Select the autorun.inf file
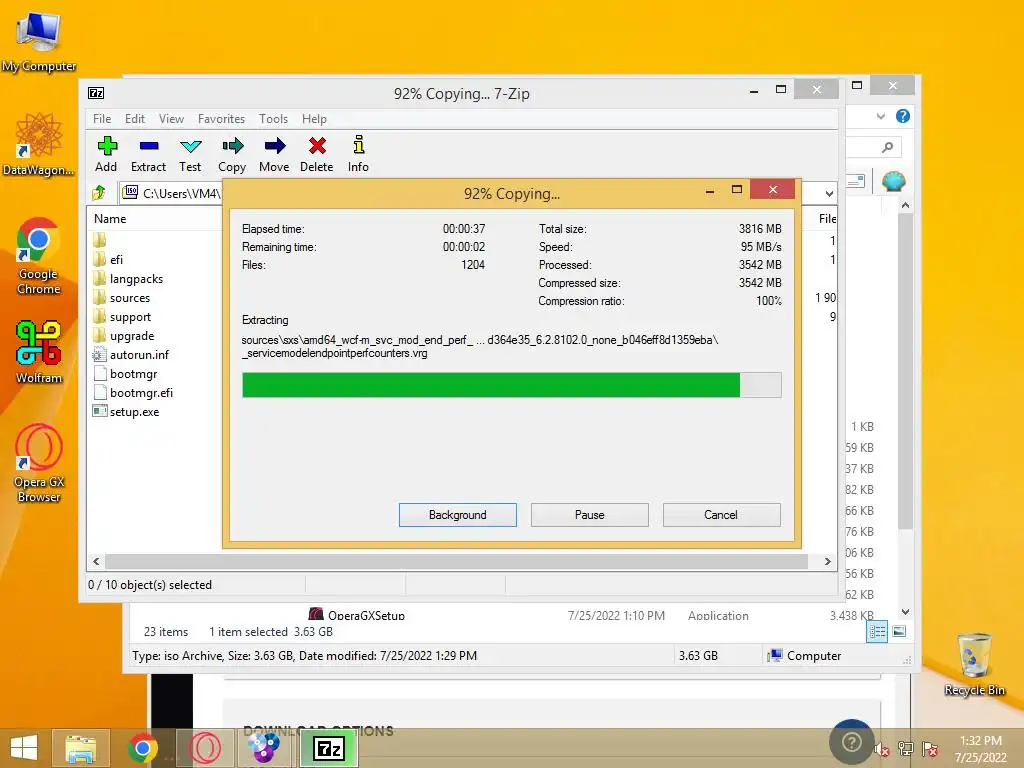The height and width of the screenshot is (768, 1024). coord(131,355)
